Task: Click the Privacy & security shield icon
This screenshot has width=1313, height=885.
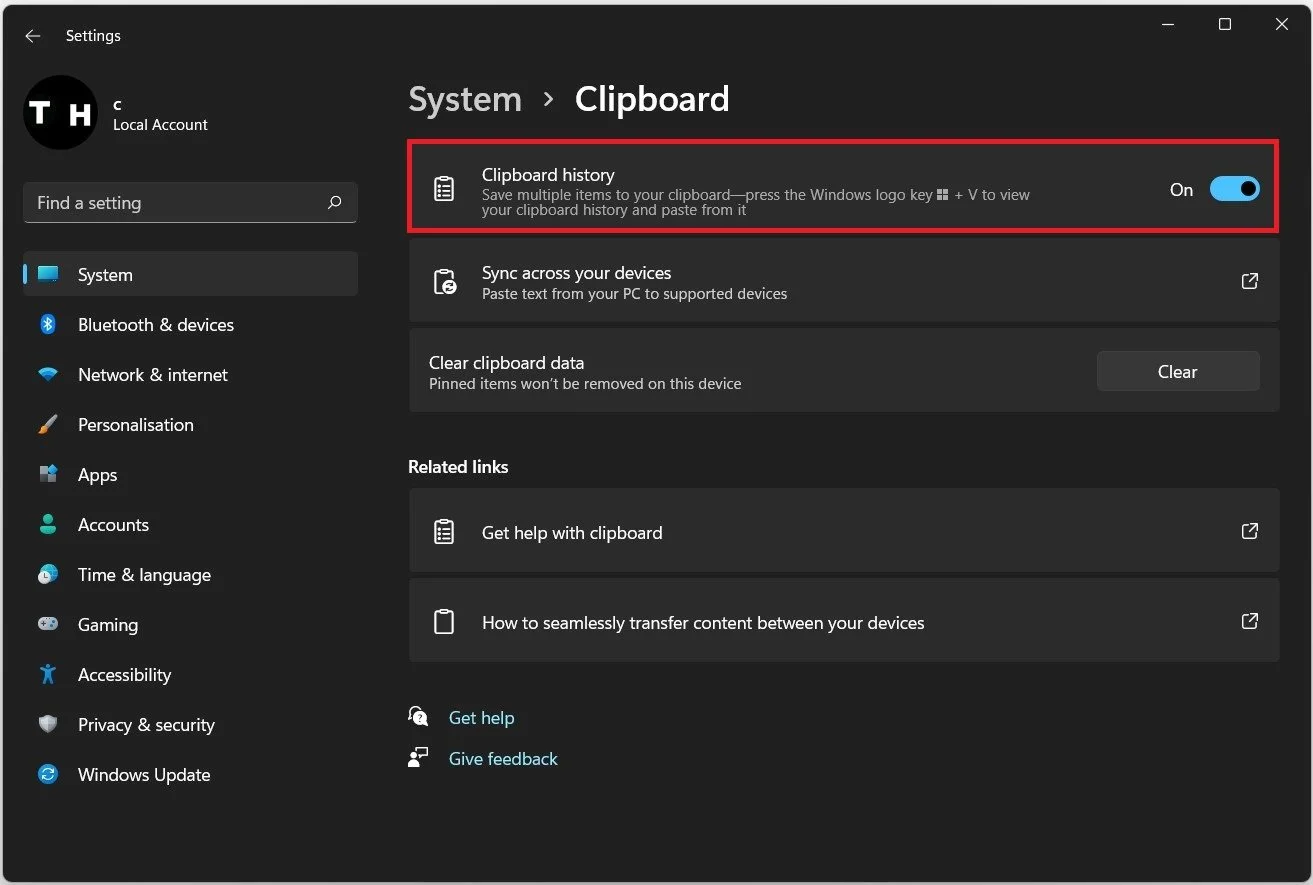Action: point(48,724)
